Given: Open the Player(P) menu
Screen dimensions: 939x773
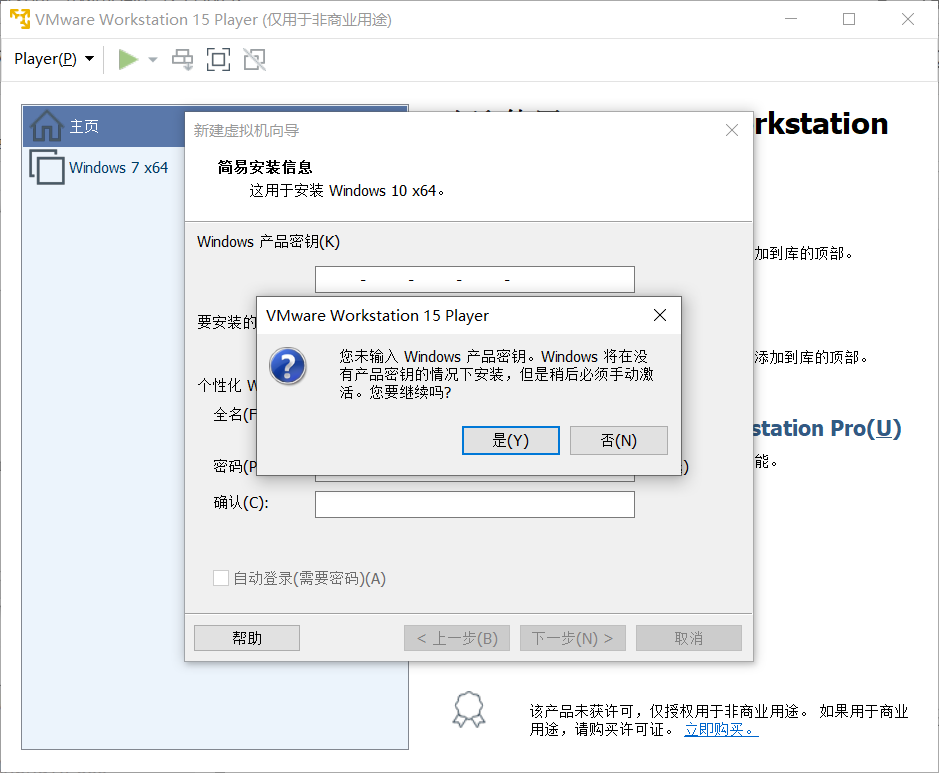Looking at the screenshot, I should point(54,59).
